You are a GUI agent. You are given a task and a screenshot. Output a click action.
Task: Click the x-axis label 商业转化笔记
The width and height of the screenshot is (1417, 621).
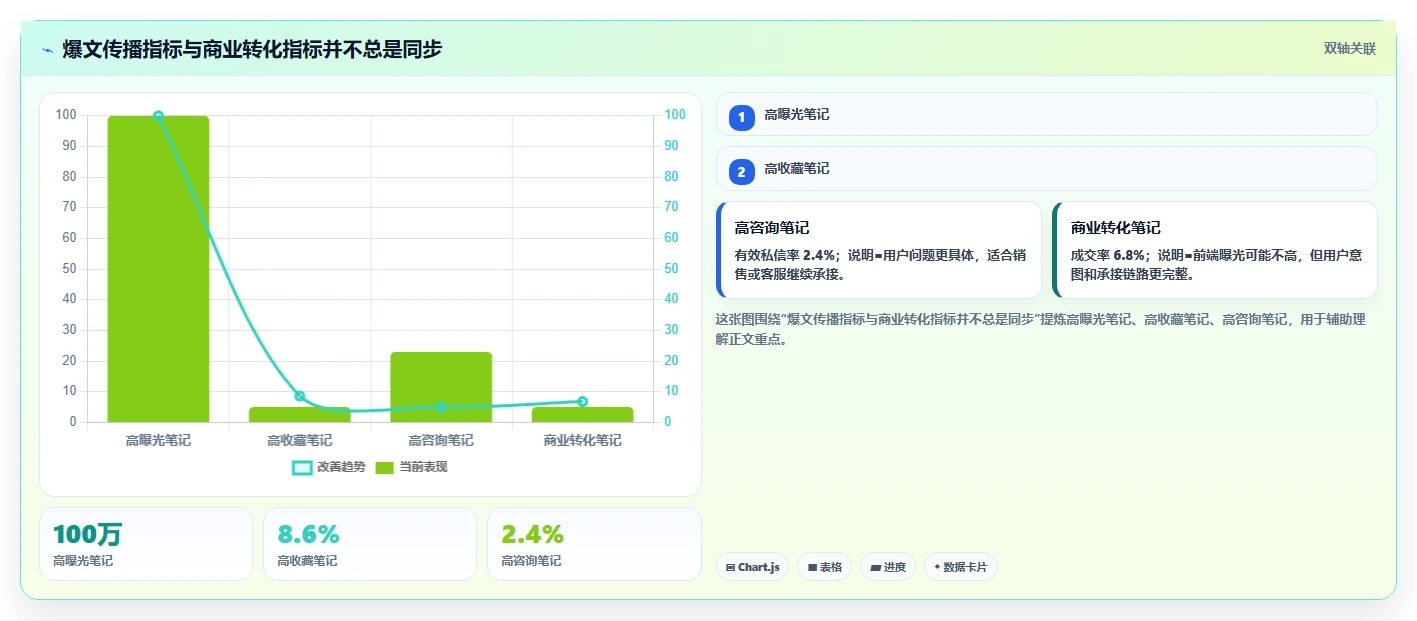583,440
